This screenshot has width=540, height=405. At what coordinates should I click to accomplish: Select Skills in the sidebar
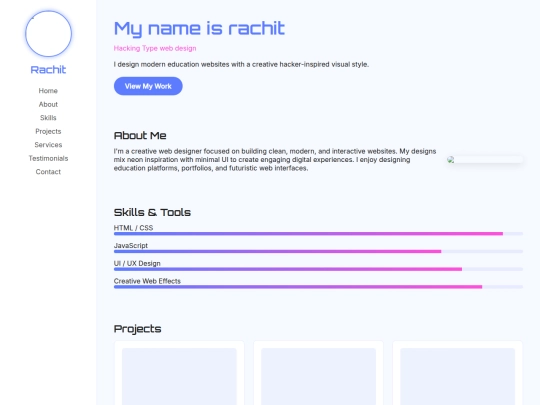48,118
